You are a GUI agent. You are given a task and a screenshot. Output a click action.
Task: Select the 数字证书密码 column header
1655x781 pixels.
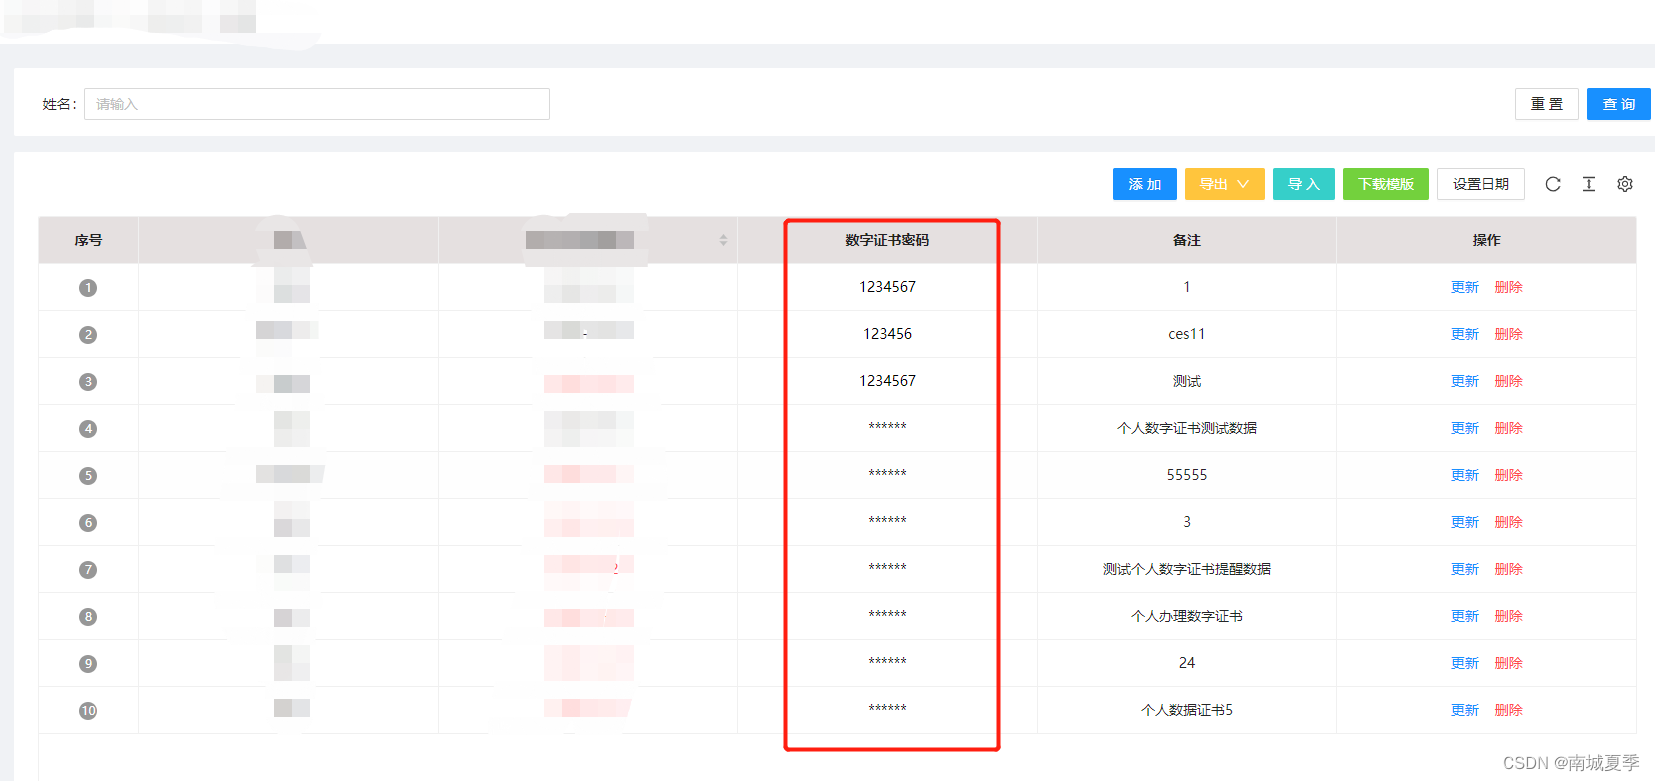(x=887, y=240)
